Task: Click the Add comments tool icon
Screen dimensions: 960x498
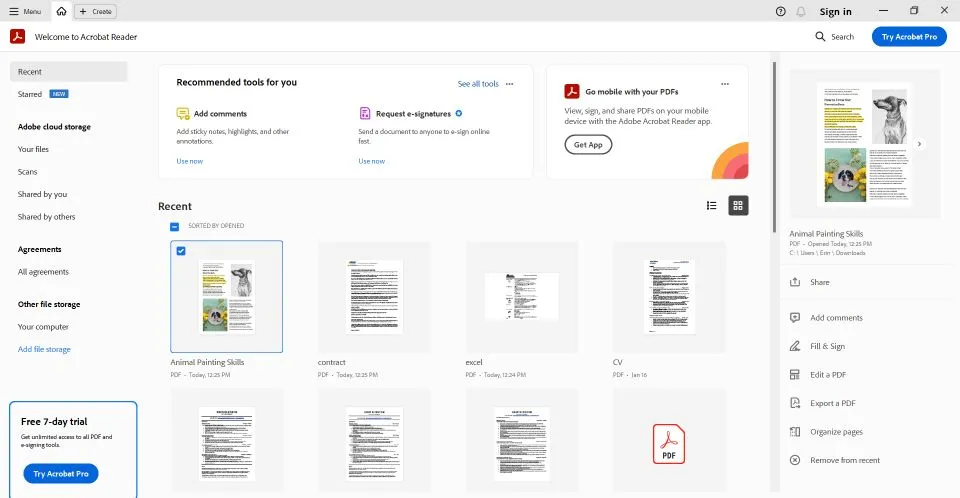Action: (x=182, y=113)
